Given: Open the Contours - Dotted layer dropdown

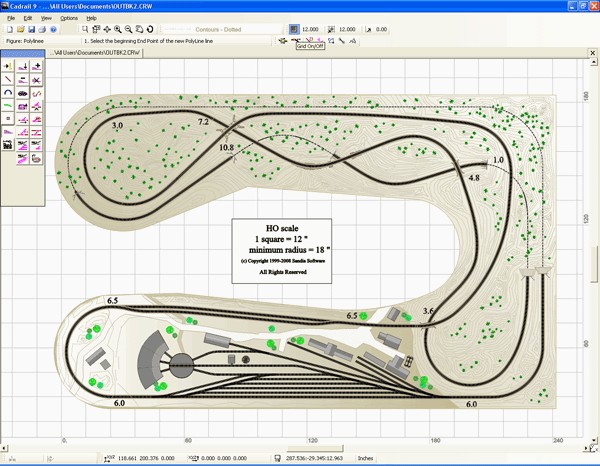Looking at the screenshot, I should tap(222, 29).
